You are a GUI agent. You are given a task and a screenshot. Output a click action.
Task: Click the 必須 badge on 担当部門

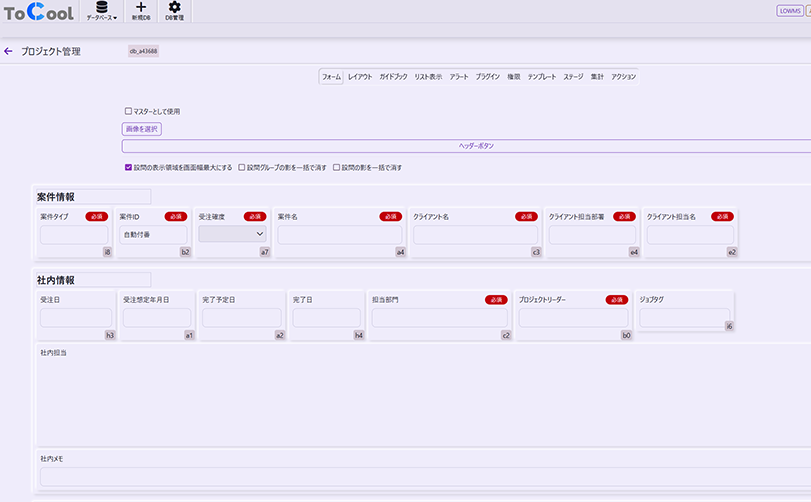496,299
